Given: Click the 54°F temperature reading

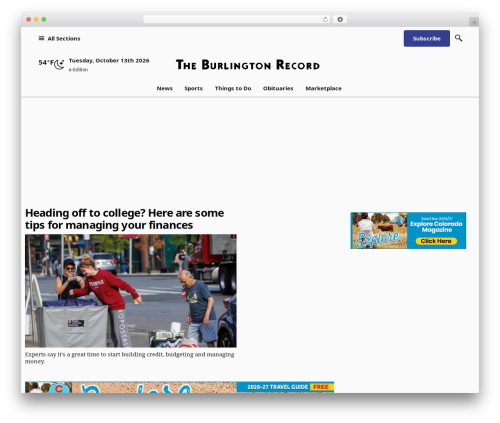Looking at the screenshot, I should click(x=46, y=62).
